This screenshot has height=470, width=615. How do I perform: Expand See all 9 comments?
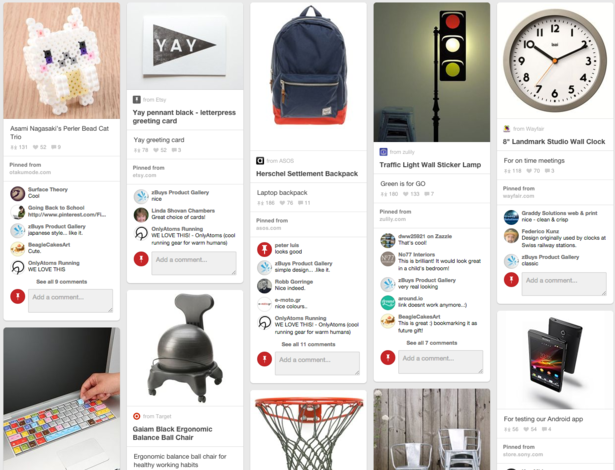tap(62, 282)
